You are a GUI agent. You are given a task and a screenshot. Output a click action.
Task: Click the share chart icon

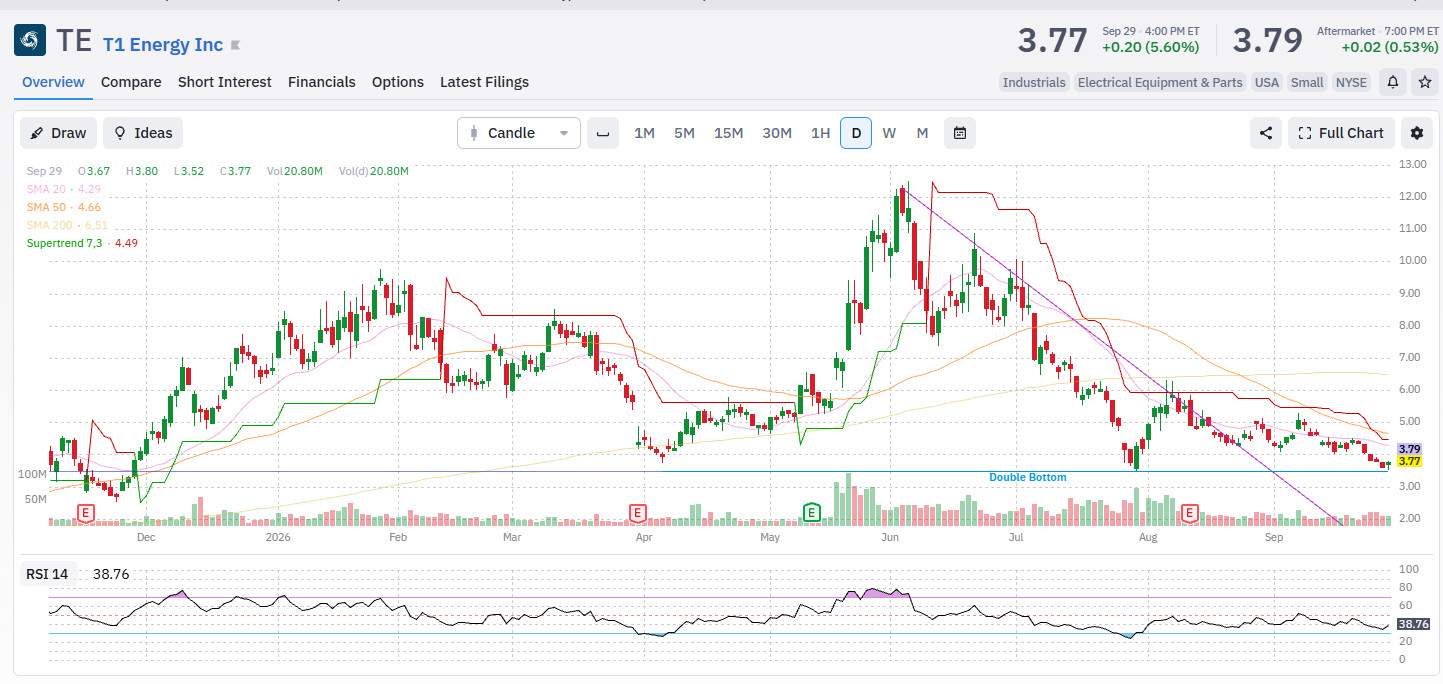coord(1266,133)
